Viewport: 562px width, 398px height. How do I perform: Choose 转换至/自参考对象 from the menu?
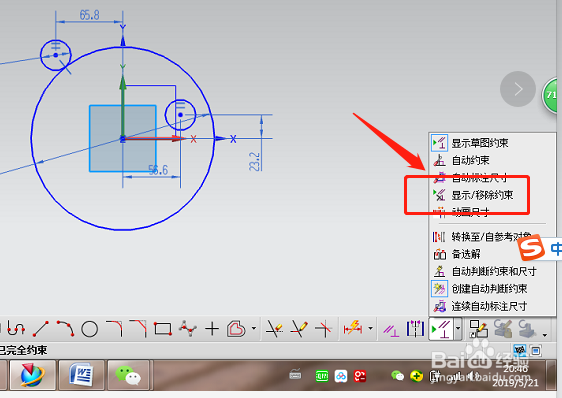(492, 237)
